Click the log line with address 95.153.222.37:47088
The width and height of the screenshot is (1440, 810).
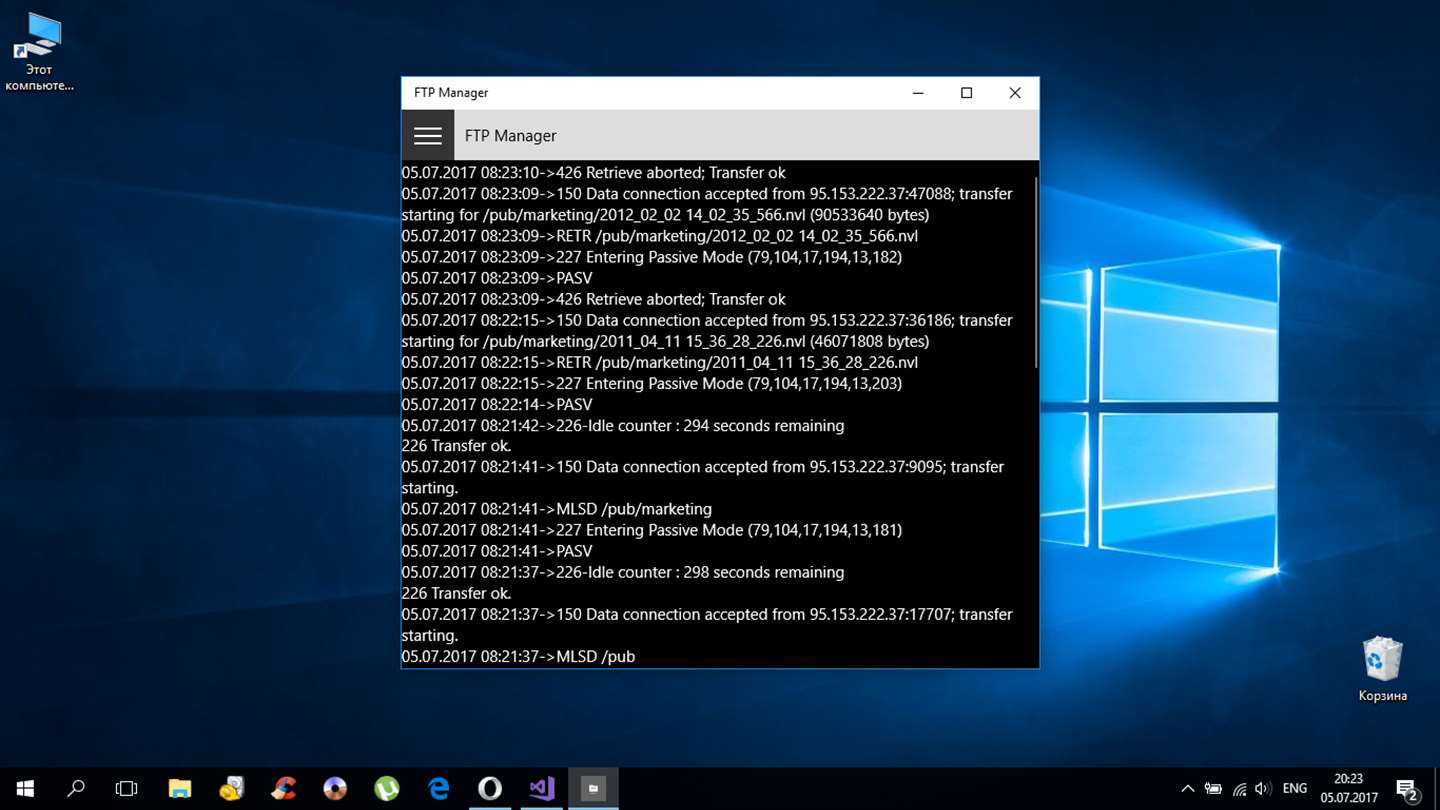coord(707,194)
